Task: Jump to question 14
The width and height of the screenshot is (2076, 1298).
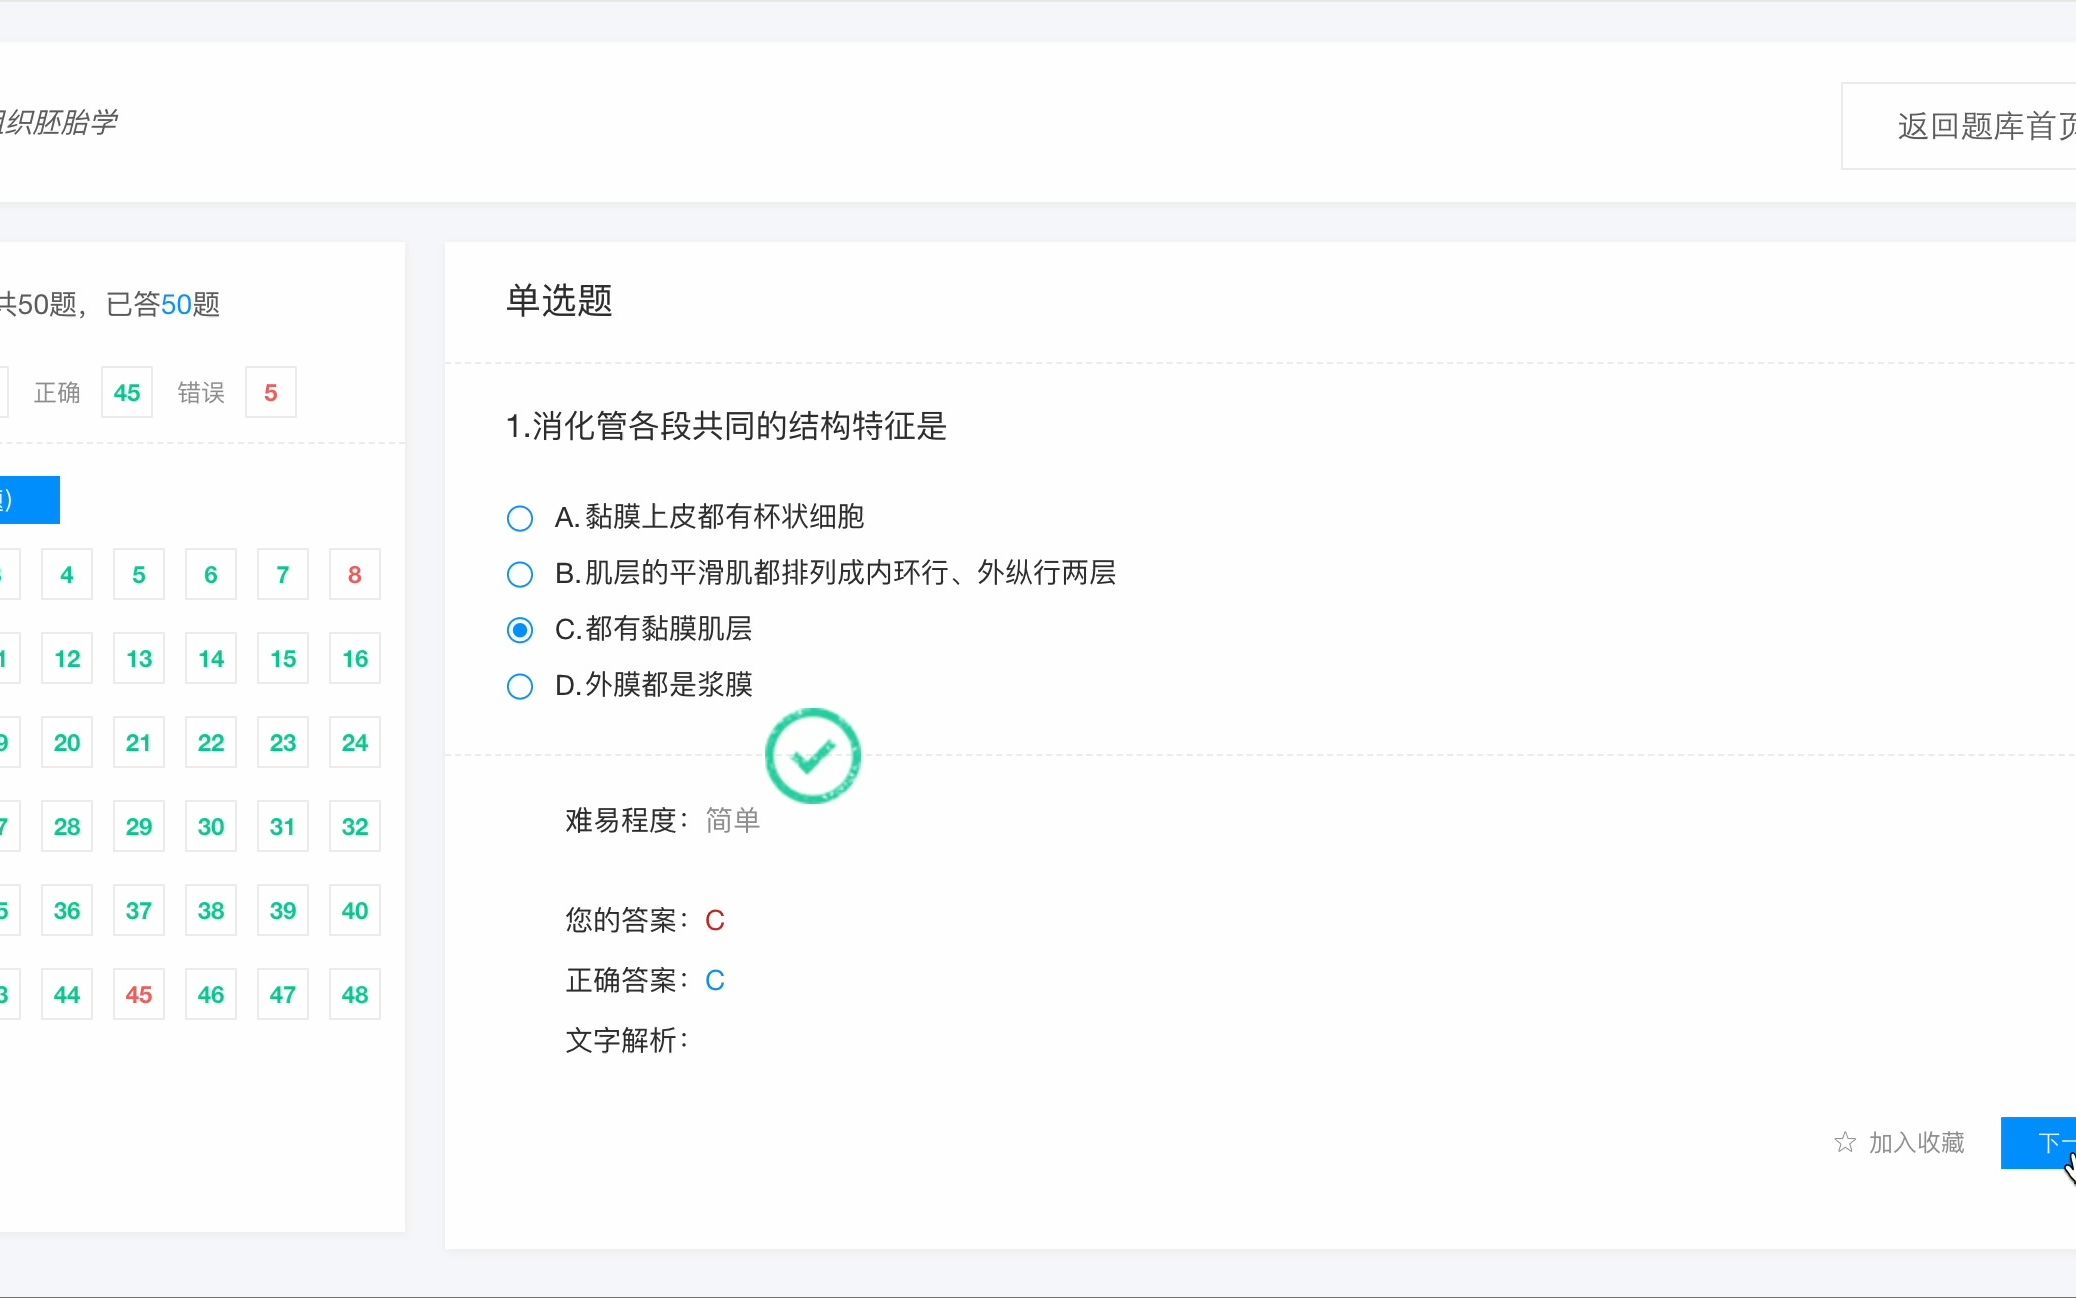Action: point(211,659)
